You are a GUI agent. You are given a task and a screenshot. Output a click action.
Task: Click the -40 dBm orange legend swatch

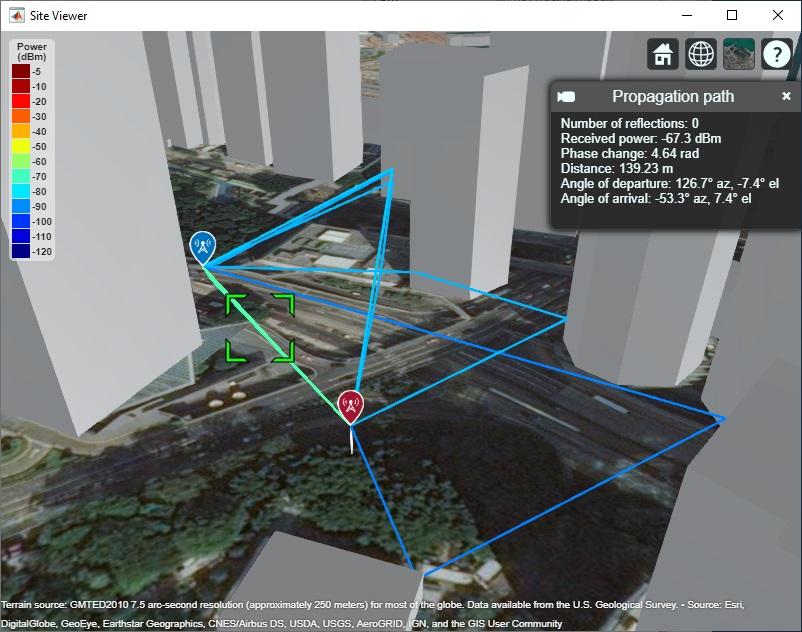click(21, 131)
